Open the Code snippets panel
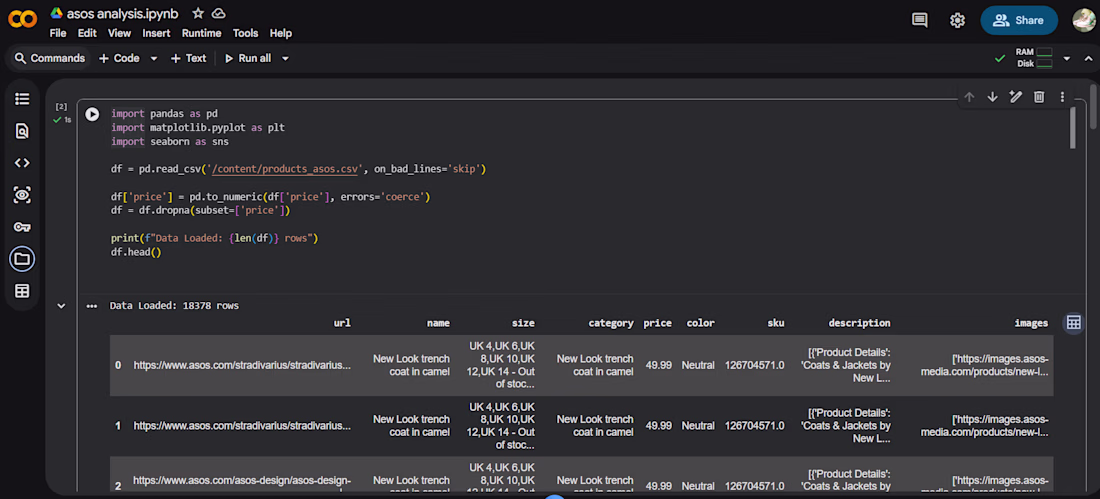1100x499 pixels. [x=22, y=163]
